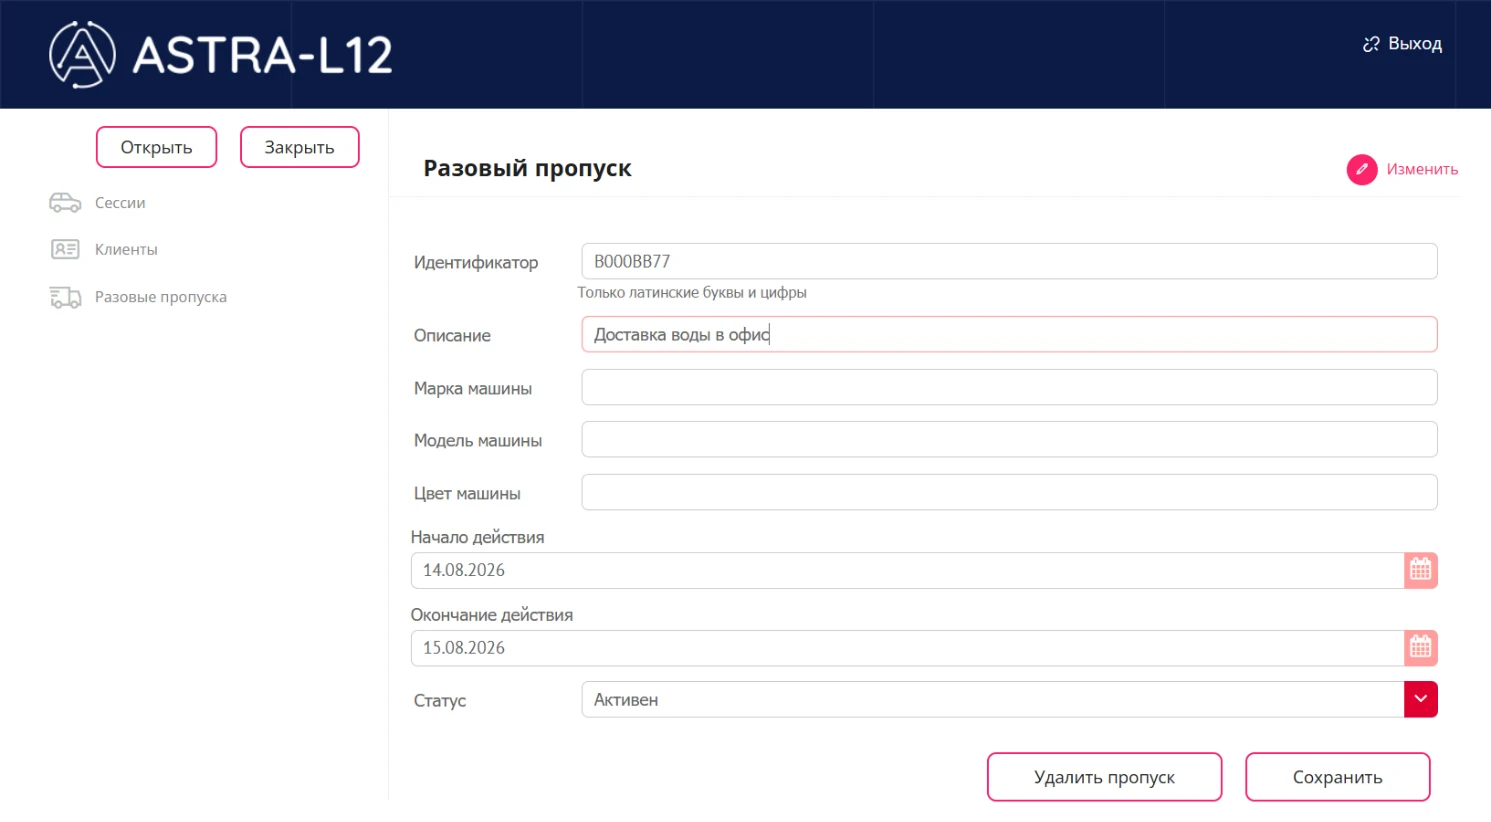The image size is (1491, 822).
Task: Click the Разовый пропуск heading
Action: click(527, 168)
